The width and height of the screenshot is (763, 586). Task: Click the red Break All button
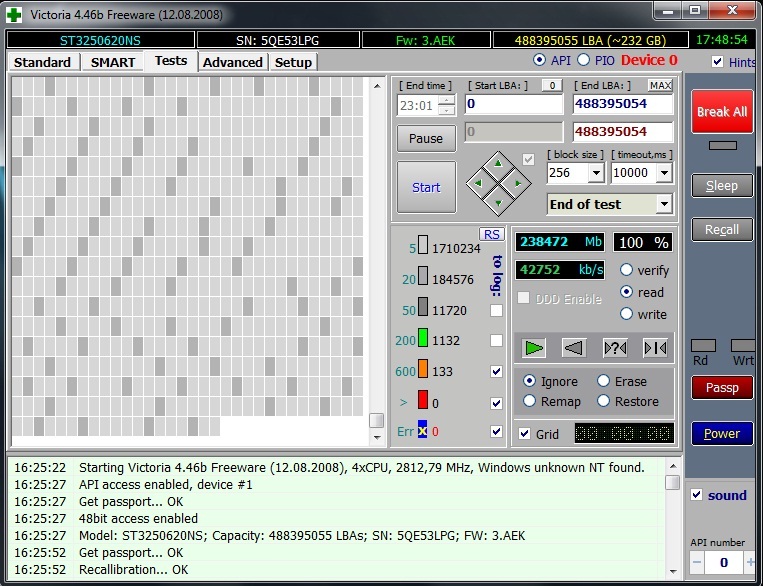click(722, 112)
